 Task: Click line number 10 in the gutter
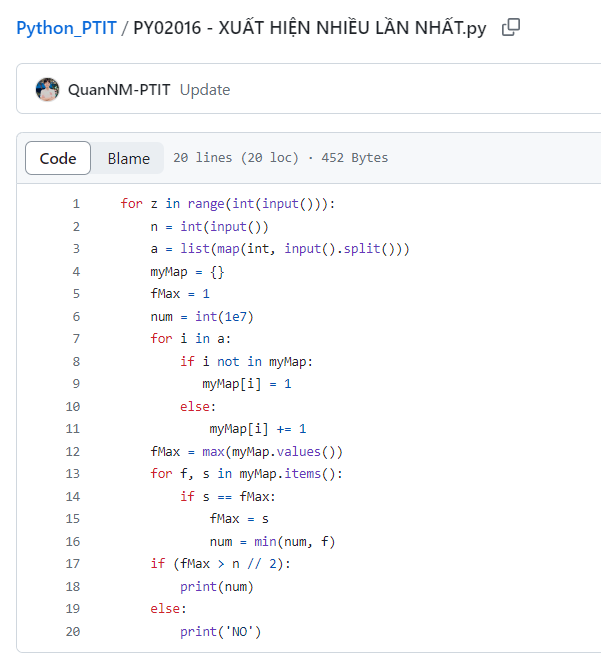pos(72,407)
